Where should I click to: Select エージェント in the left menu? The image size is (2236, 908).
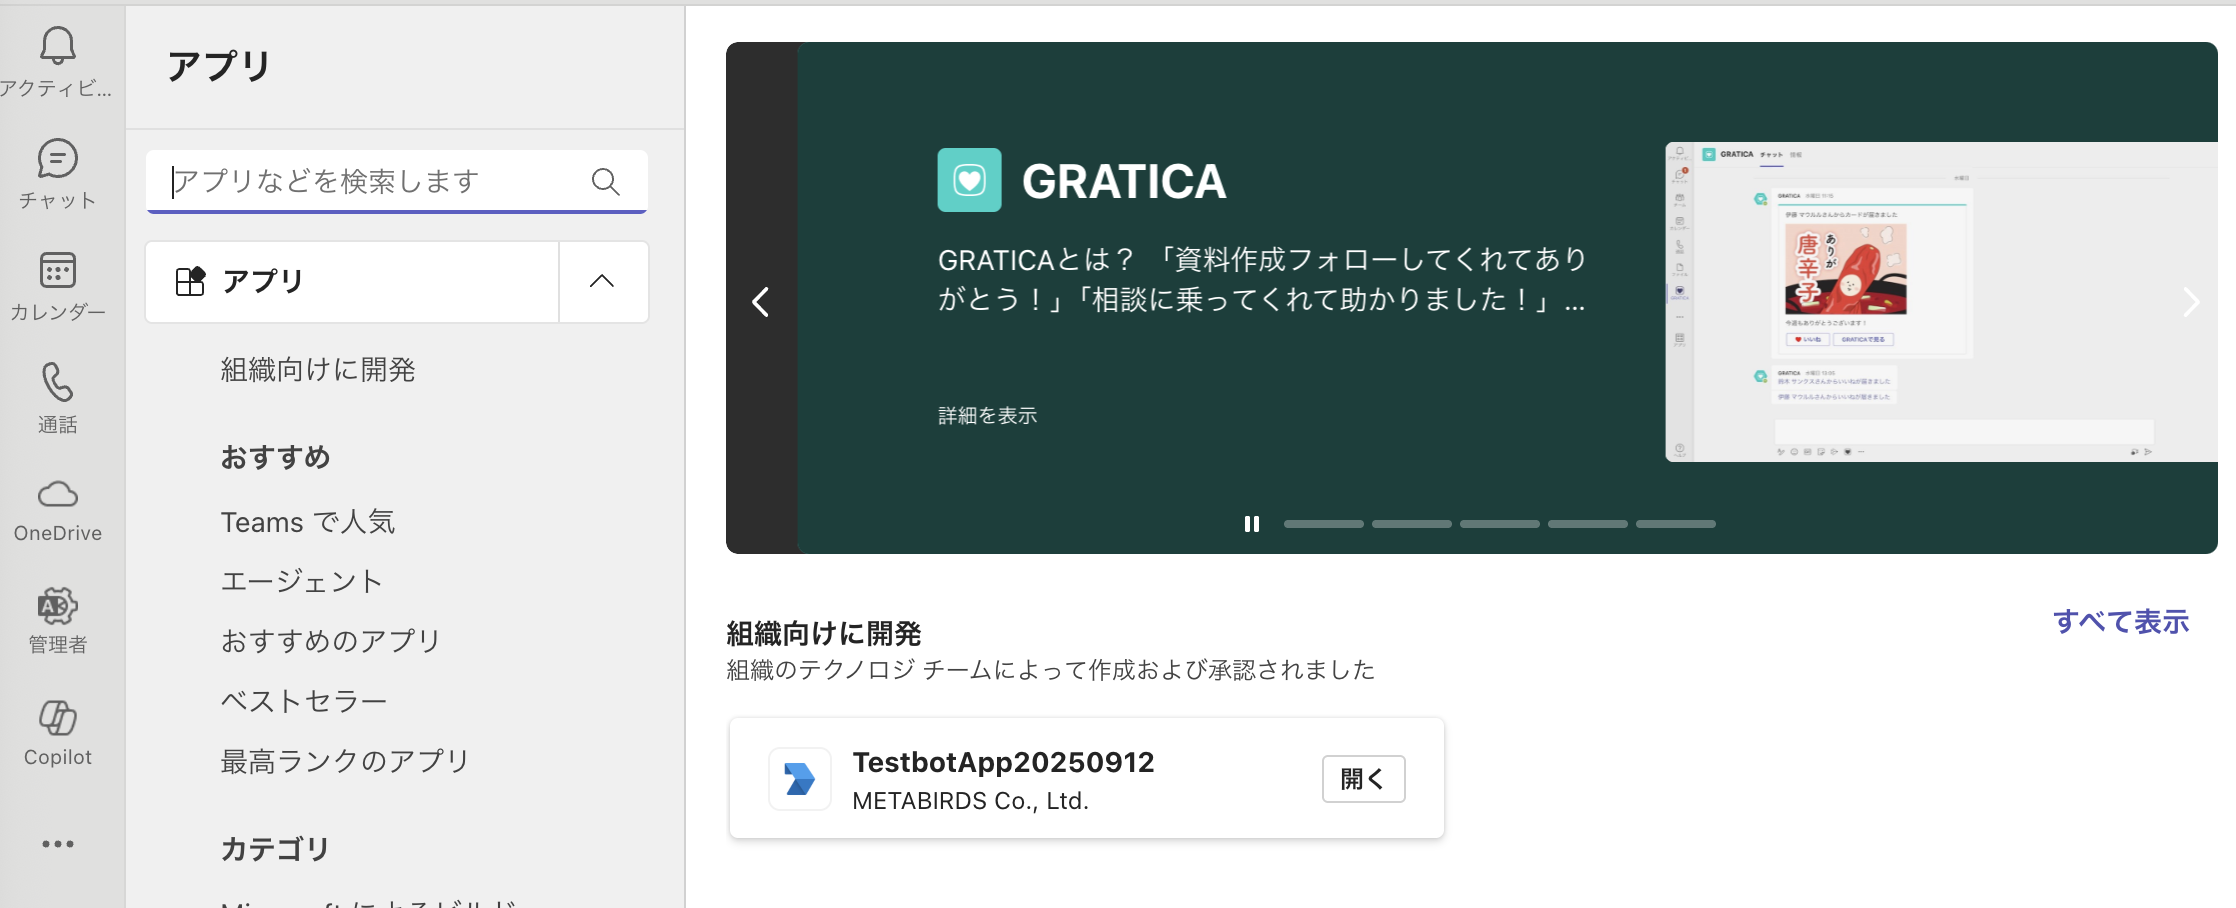point(302,581)
